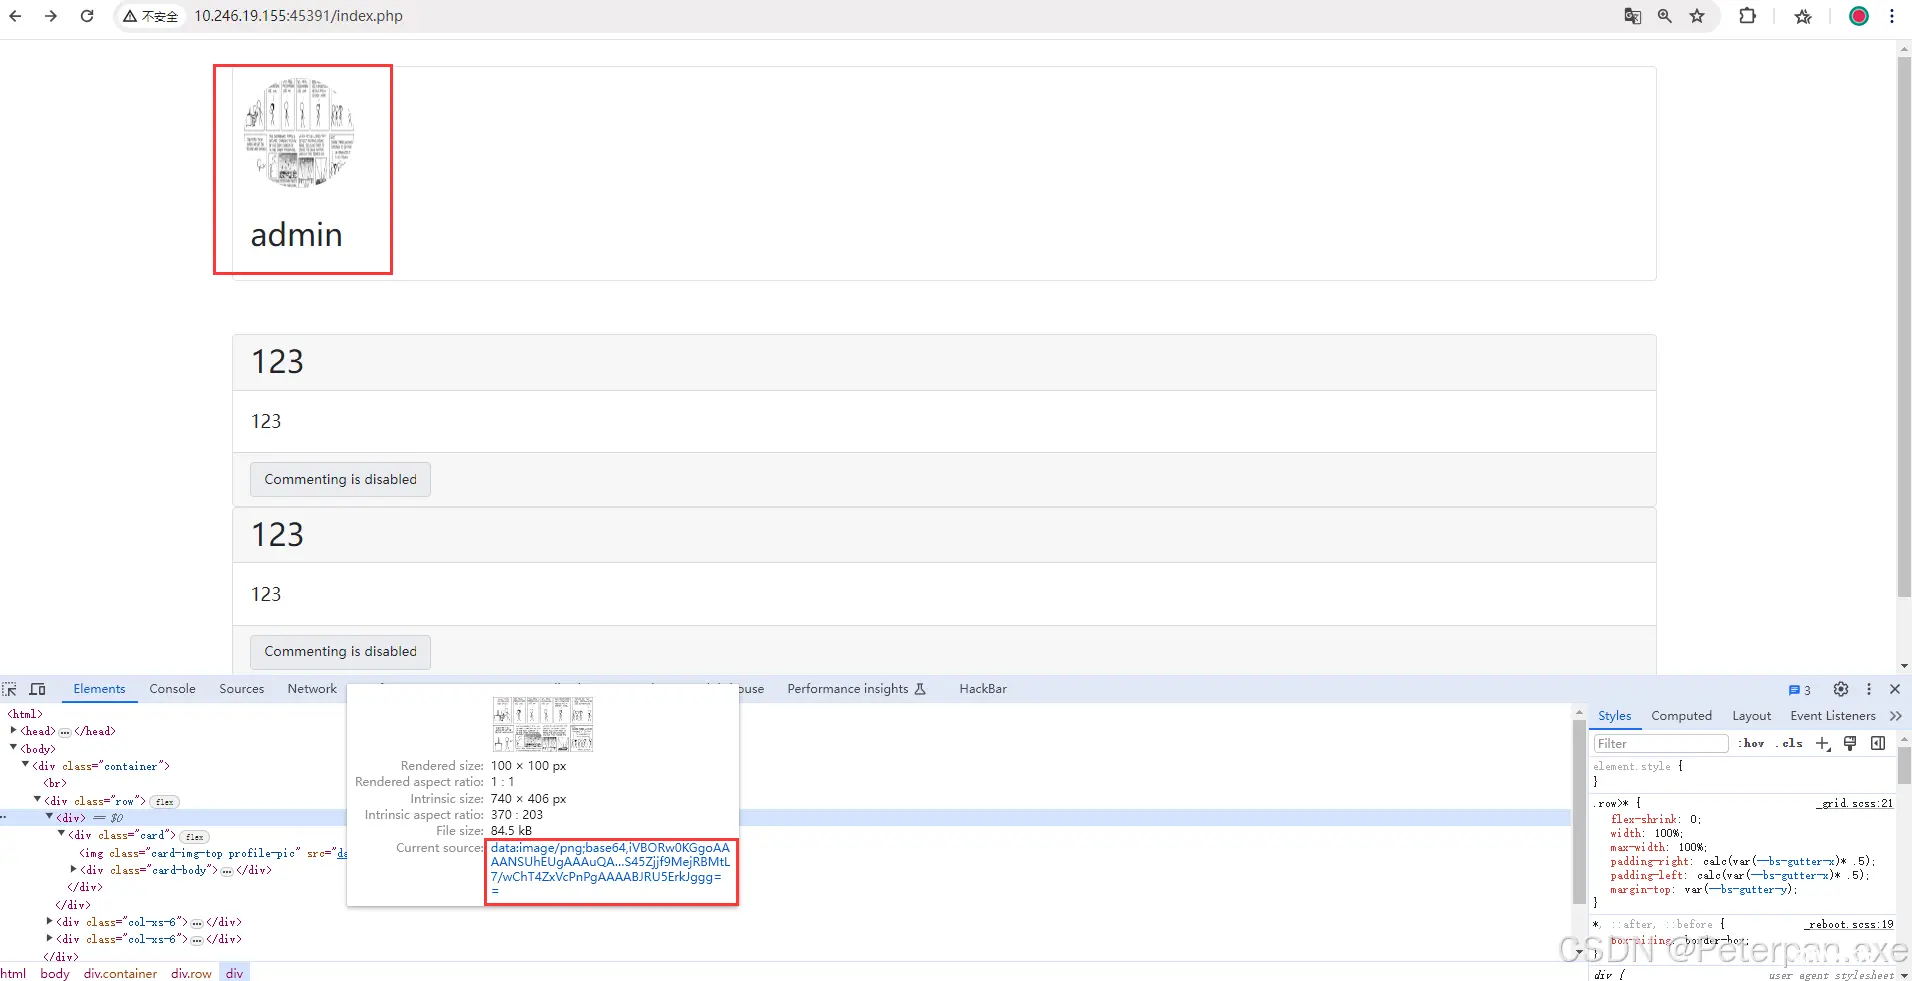Expand the first col-xs-6 div node
This screenshot has height=981, width=1912.
pos(50,921)
